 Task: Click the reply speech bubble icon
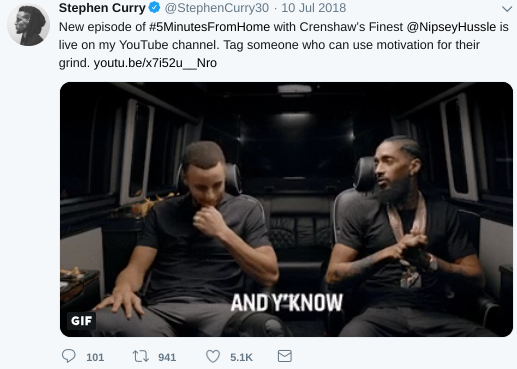[69, 356]
